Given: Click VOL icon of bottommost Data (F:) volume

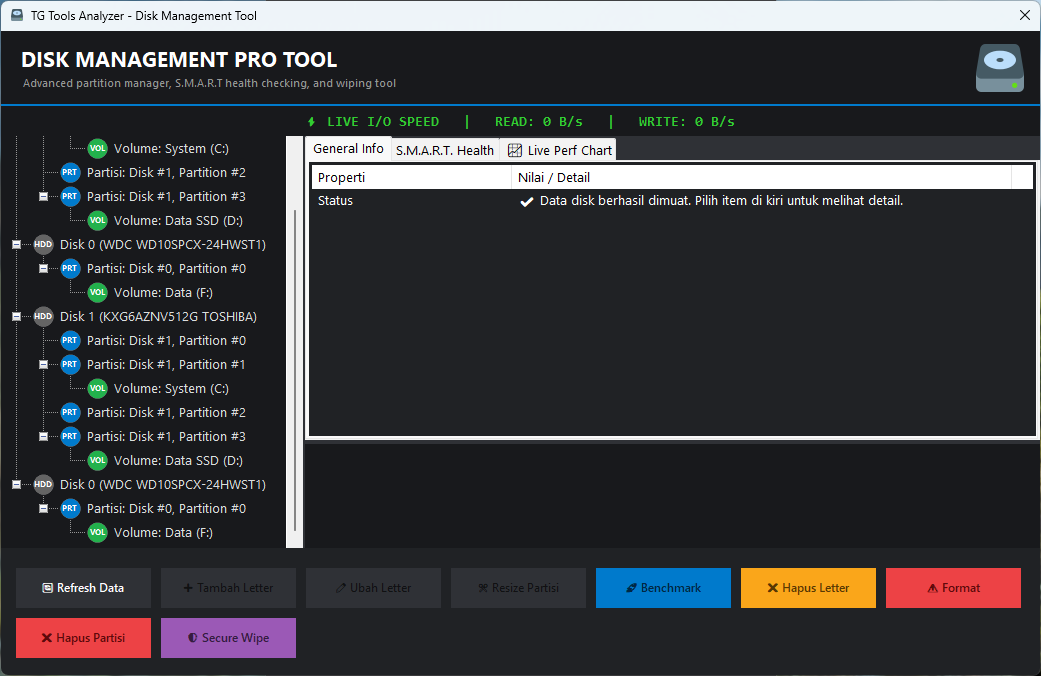Looking at the screenshot, I should pos(98,532).
